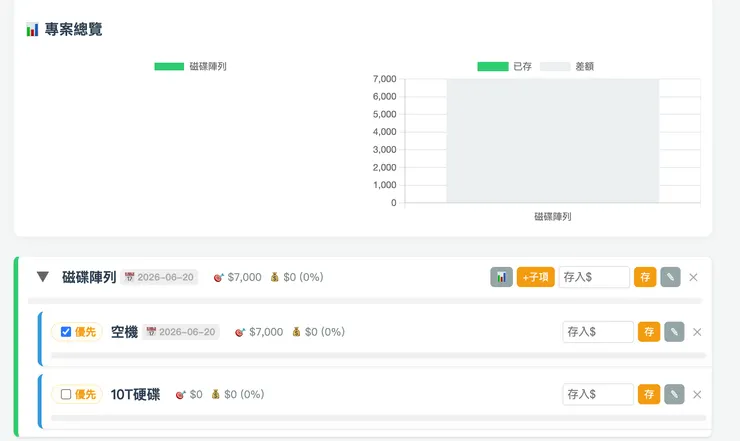The width and height of the screenshot is (740, 441).
Task: Click calendar date badge on 磁碟陣列
Action: 160,277
